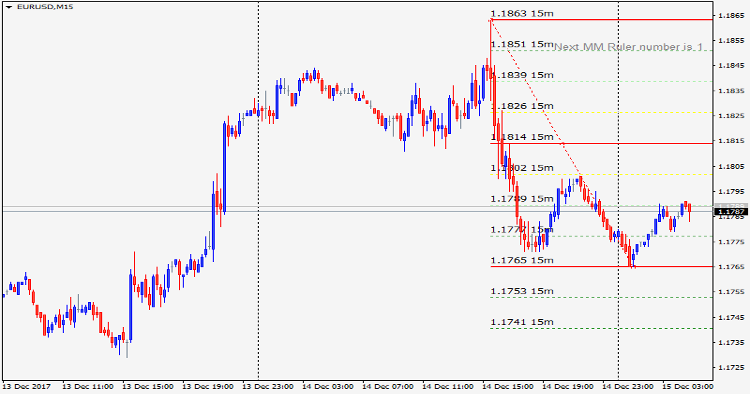Click 1.1815 on the price axis

pyautogui.click(x=732, y=141)
